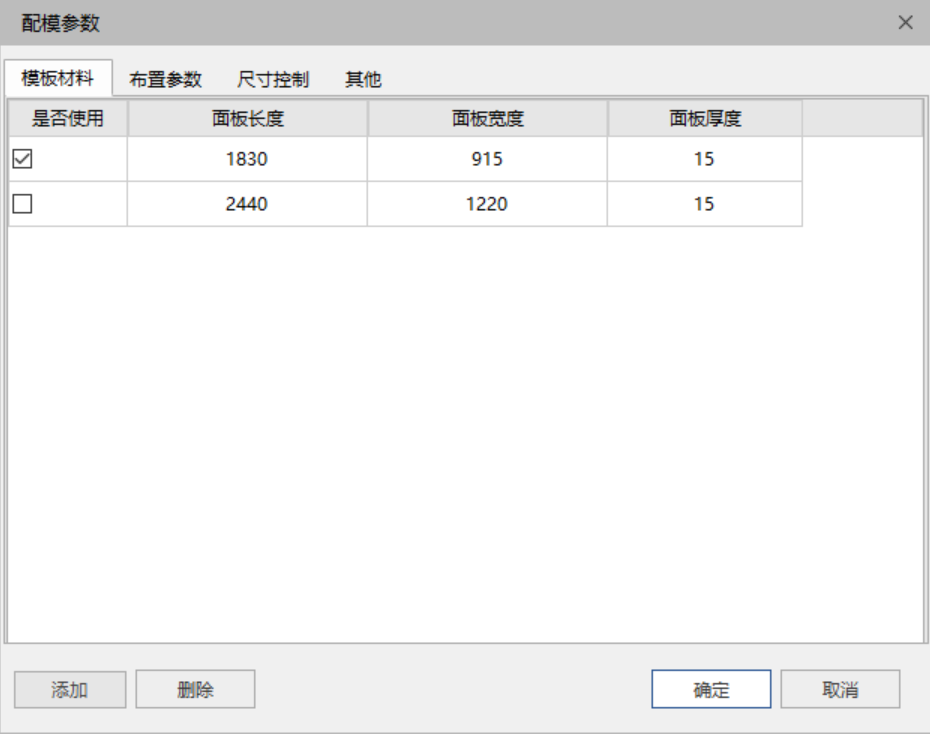
Task: Open the 布置参数 tab
Action: pyautogui.click(x=165, y=79)
